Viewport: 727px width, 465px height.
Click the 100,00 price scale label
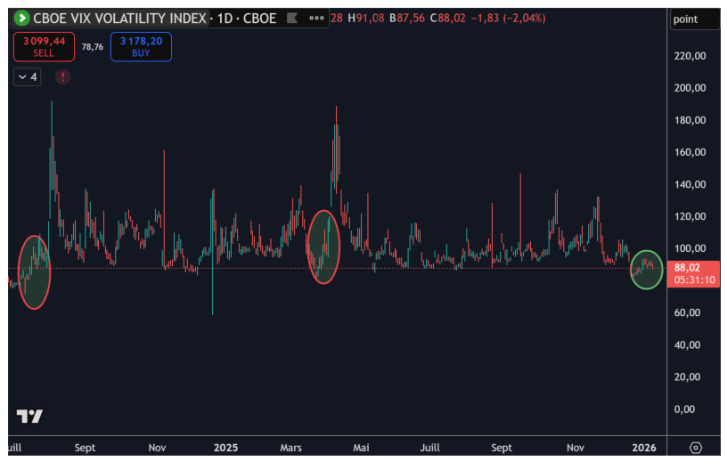pos(690,248)
